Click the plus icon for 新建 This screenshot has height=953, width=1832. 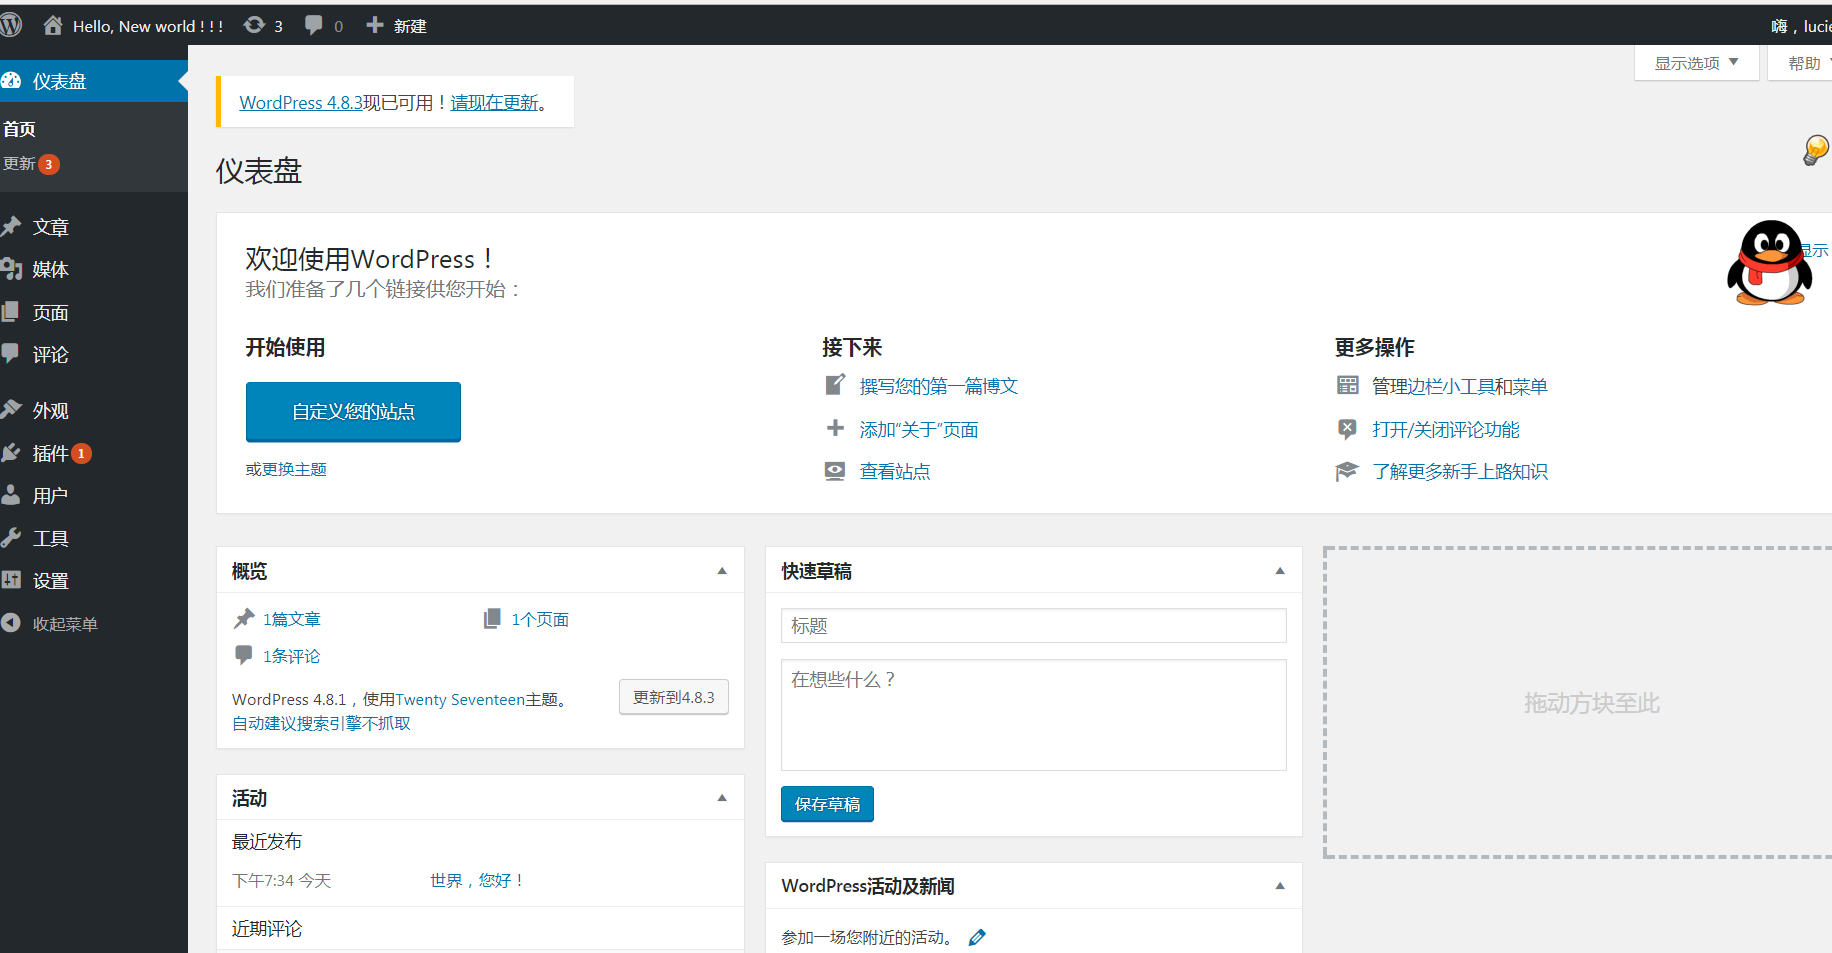(x=375, y=25)
